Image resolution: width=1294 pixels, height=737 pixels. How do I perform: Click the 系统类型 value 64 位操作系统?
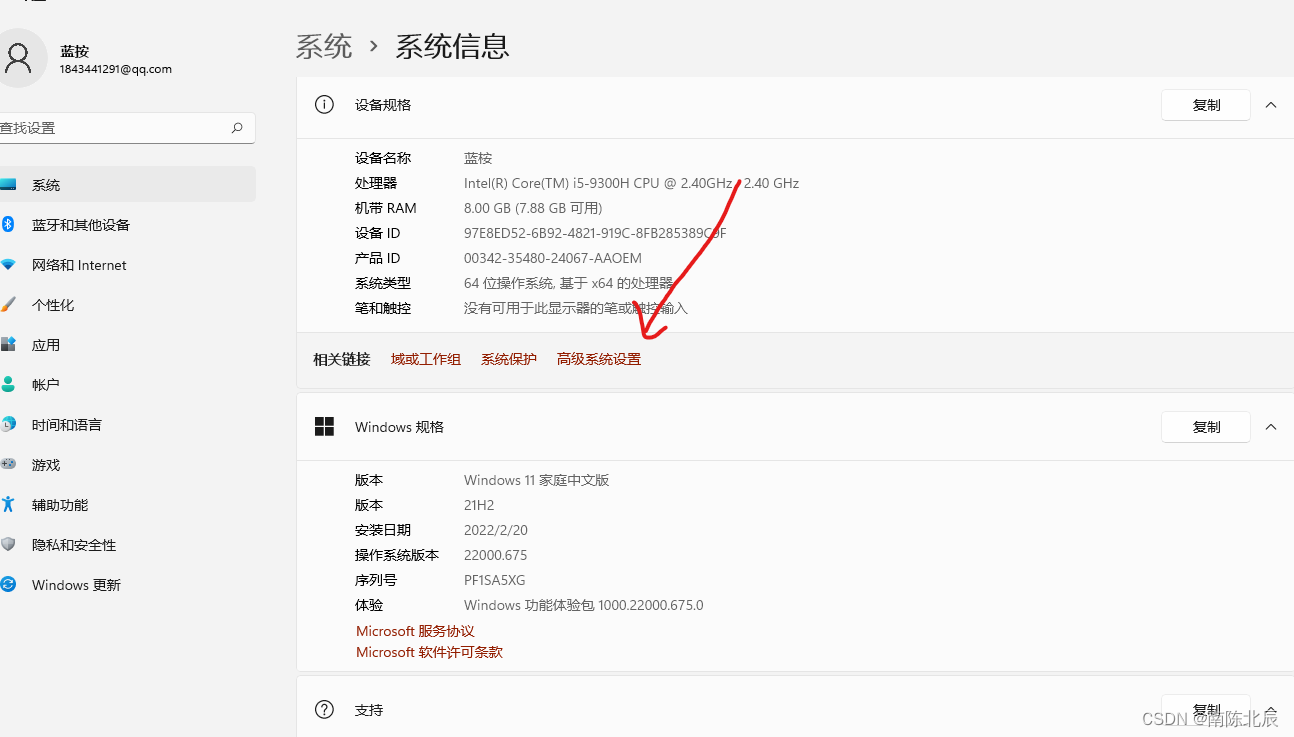(569, 283)
